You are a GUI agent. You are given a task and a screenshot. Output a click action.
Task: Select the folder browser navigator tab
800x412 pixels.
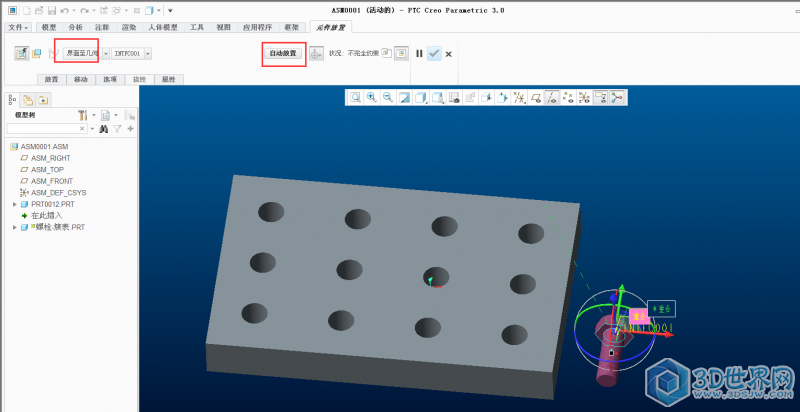(29, 100)
